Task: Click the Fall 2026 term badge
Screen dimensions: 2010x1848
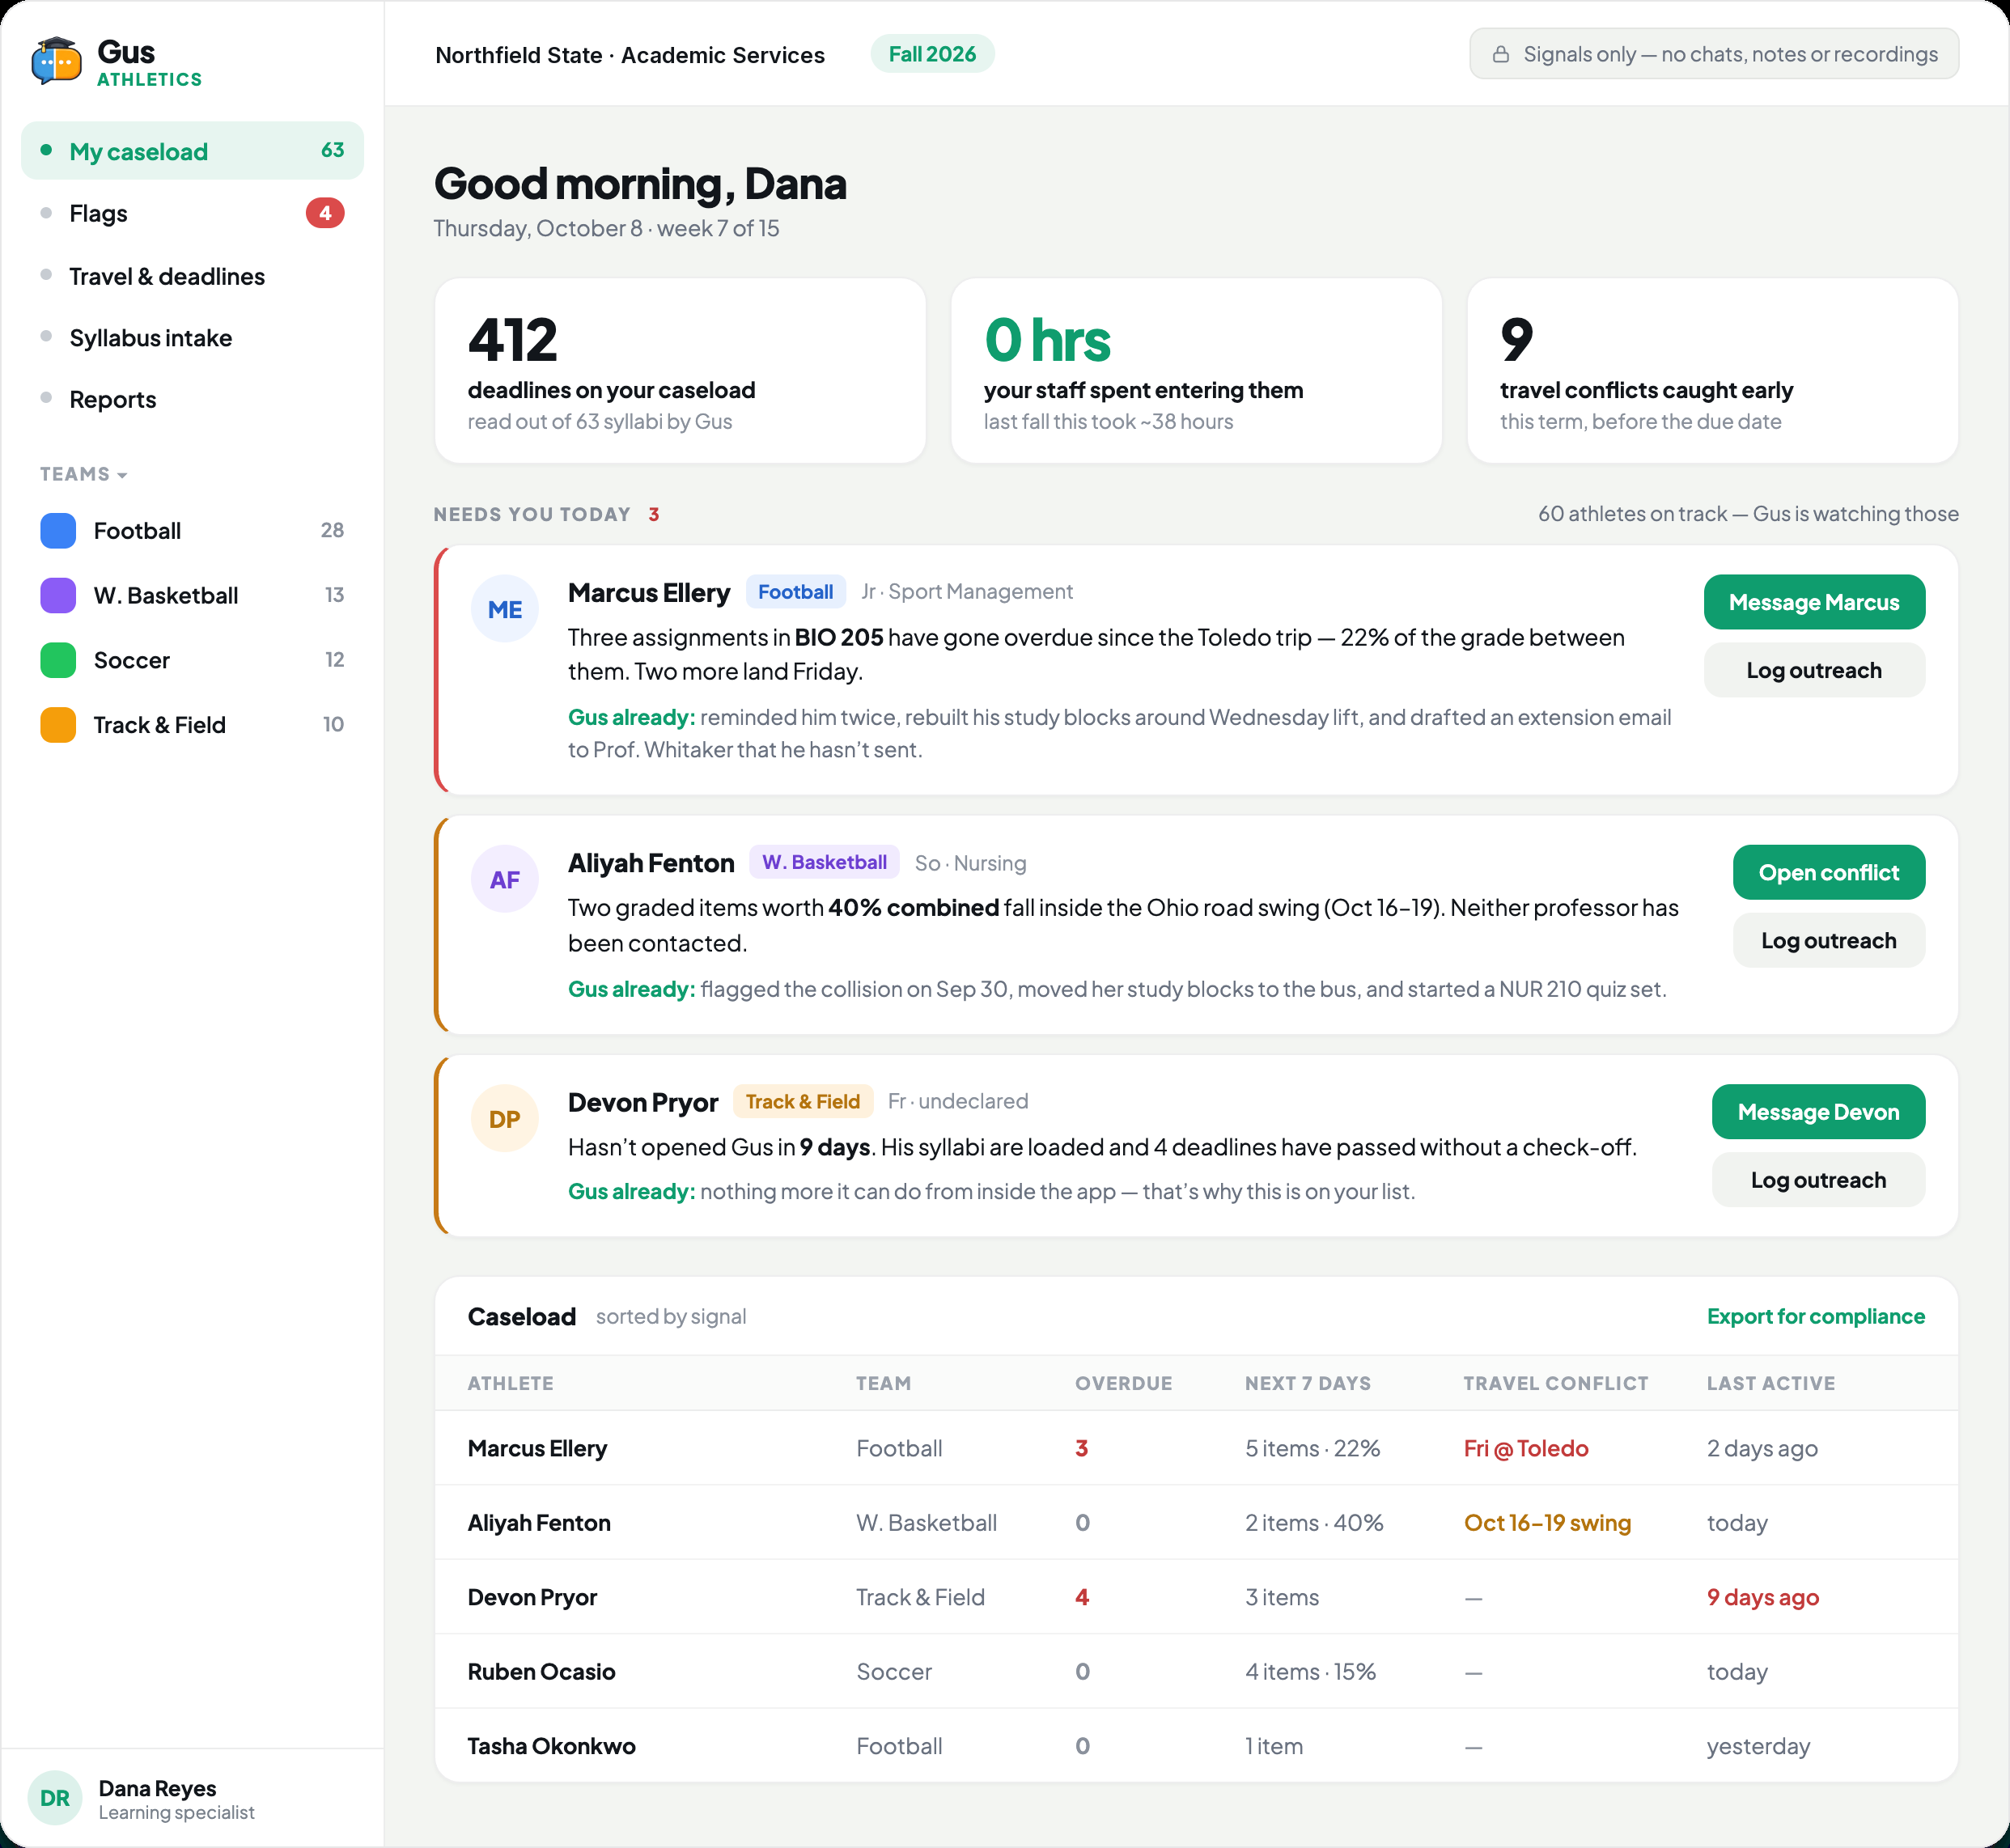Action: [932, 54]
